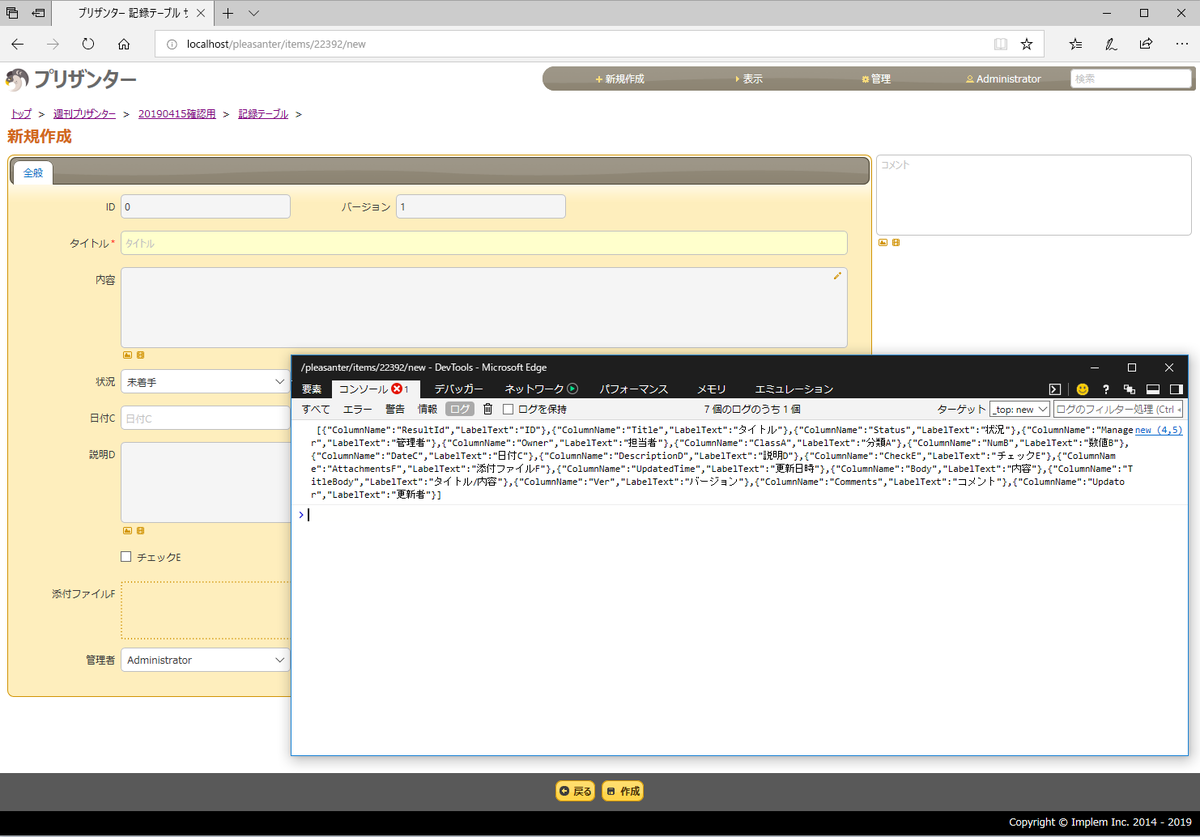Click the image icon under コメント
Image resolution: width=1200 pixels, height=837 pixels.
tap(883, 242)
